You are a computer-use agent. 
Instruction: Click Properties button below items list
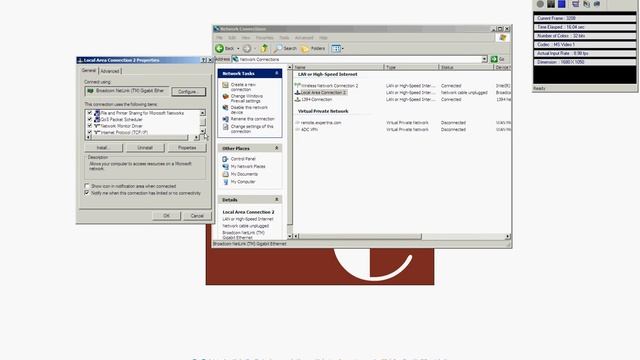(x=187, y=147)
